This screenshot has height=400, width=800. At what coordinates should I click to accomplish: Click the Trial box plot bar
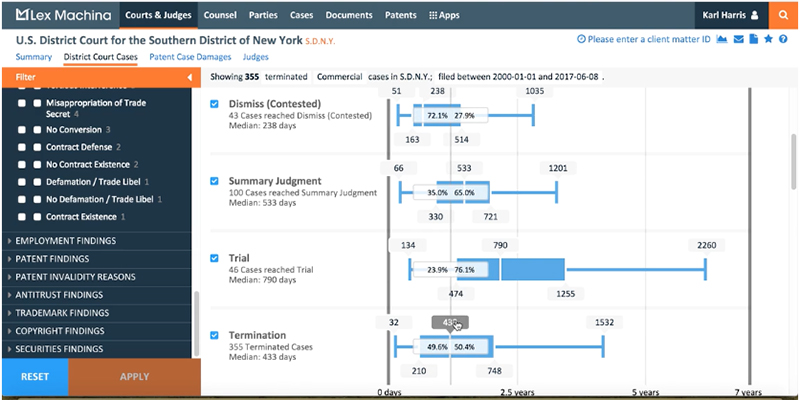(x=532, y=269)
